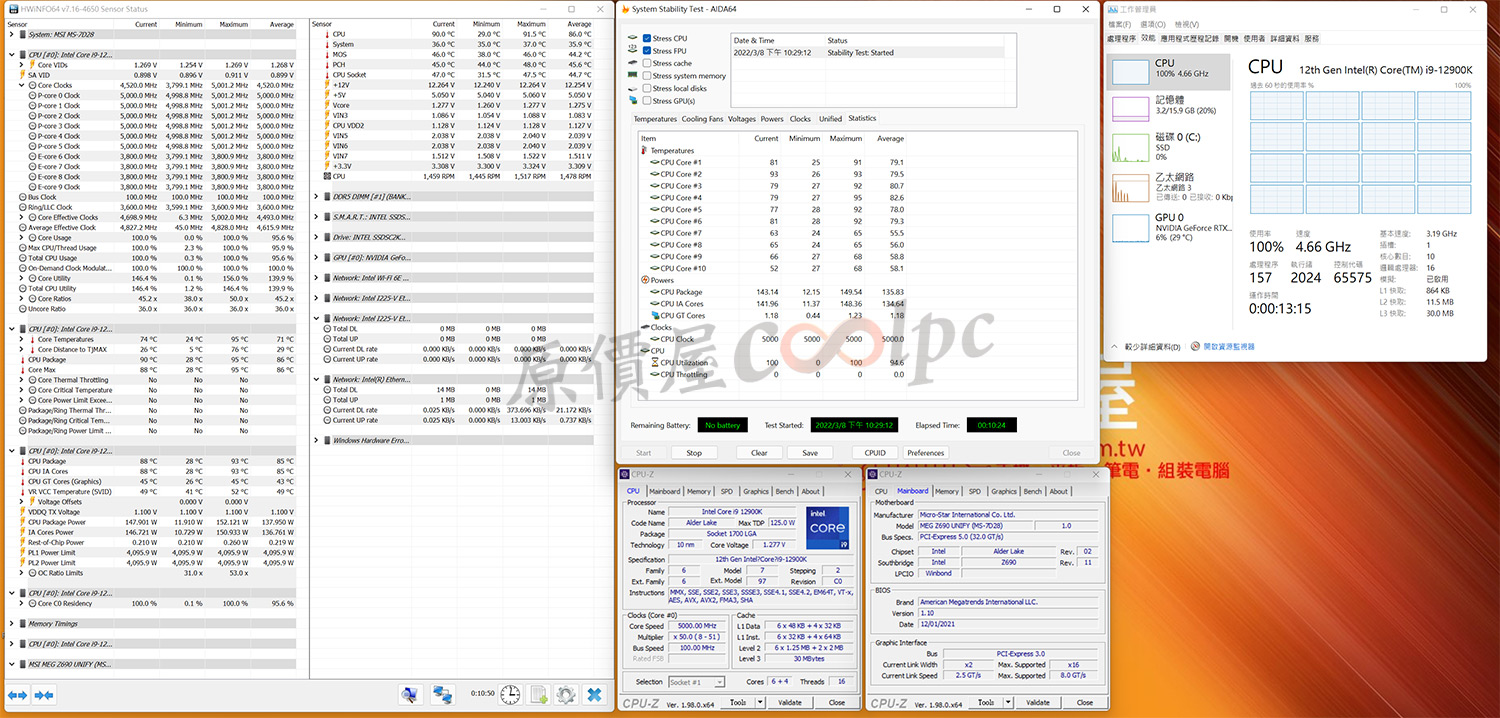Click the Stop button in AIDA64
This screenshot has width=1500, height=718.
click(x=694, y=453)
